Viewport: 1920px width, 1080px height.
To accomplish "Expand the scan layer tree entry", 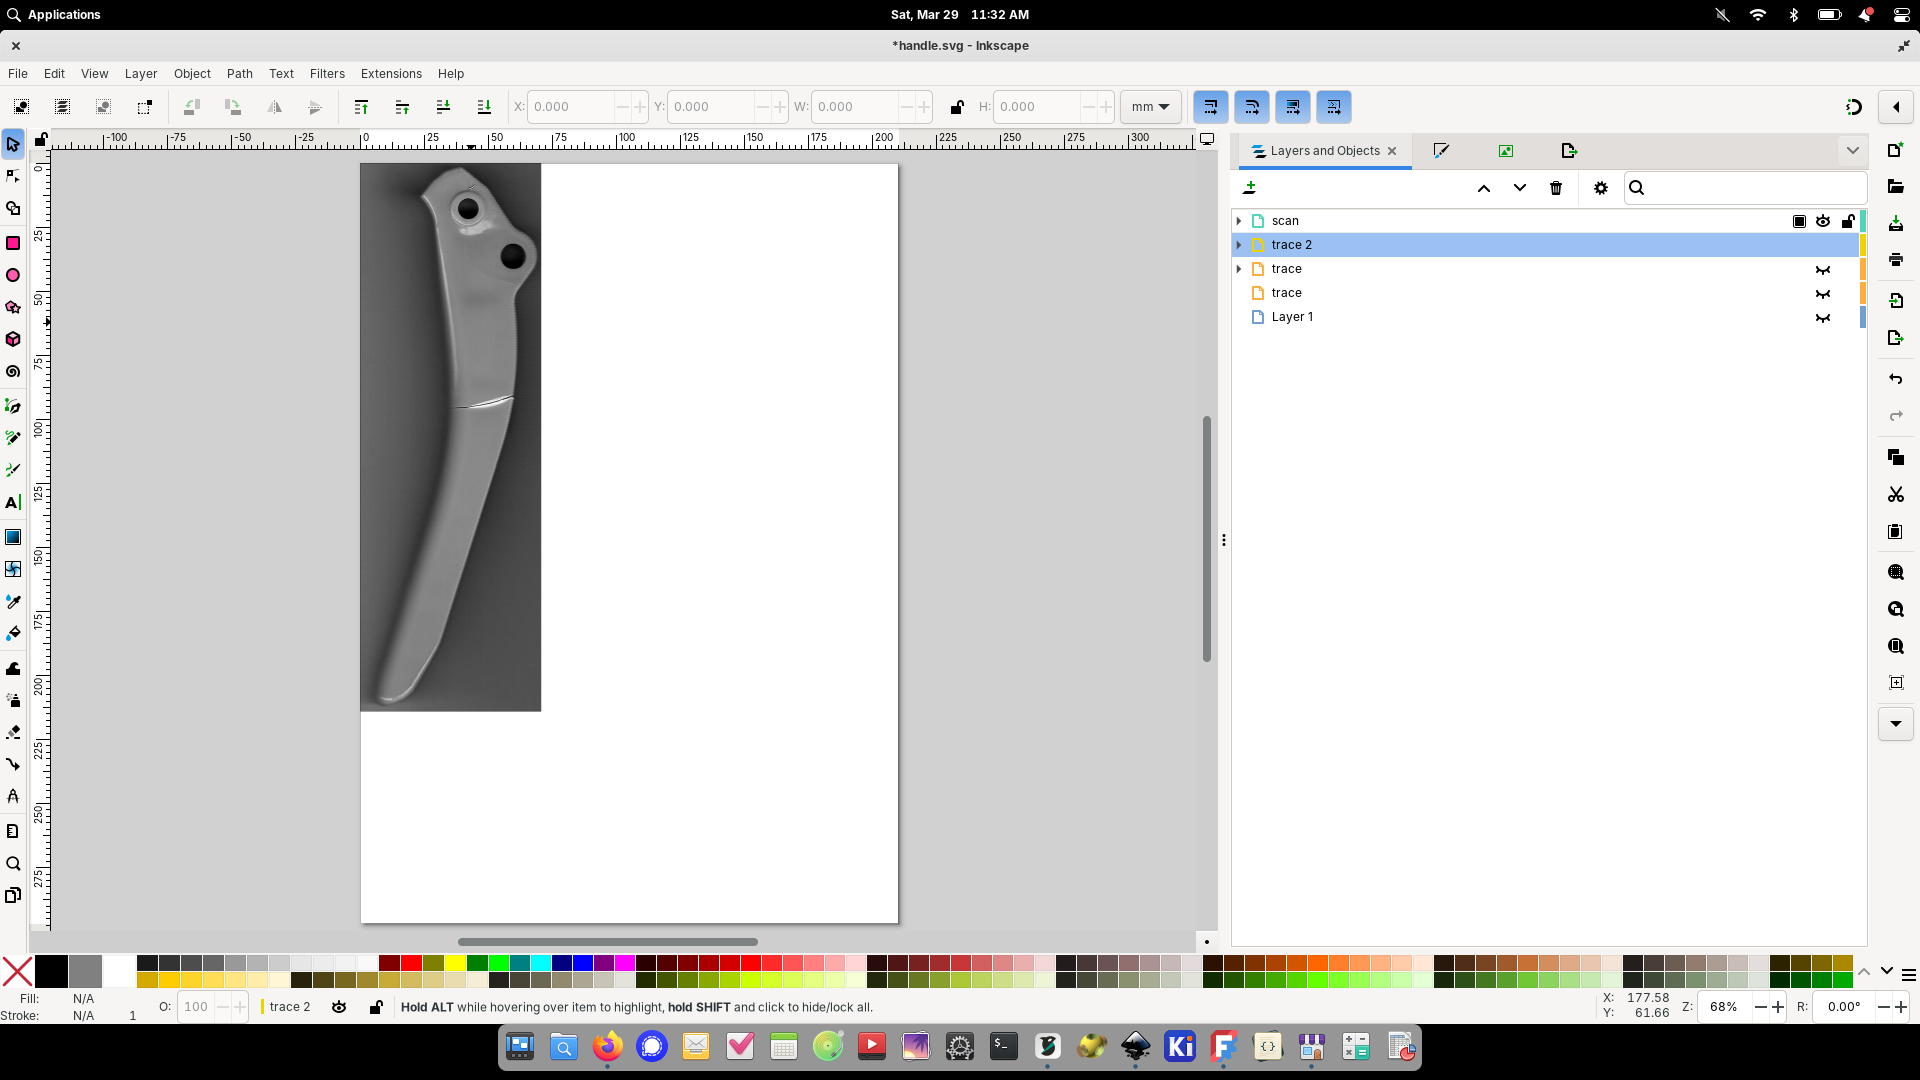I will (1239, 220).
